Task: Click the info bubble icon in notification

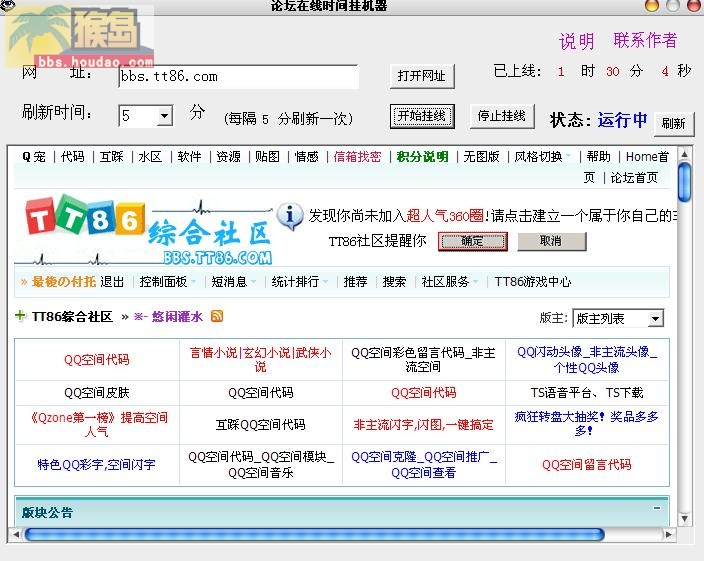Action: pos(290,216)
